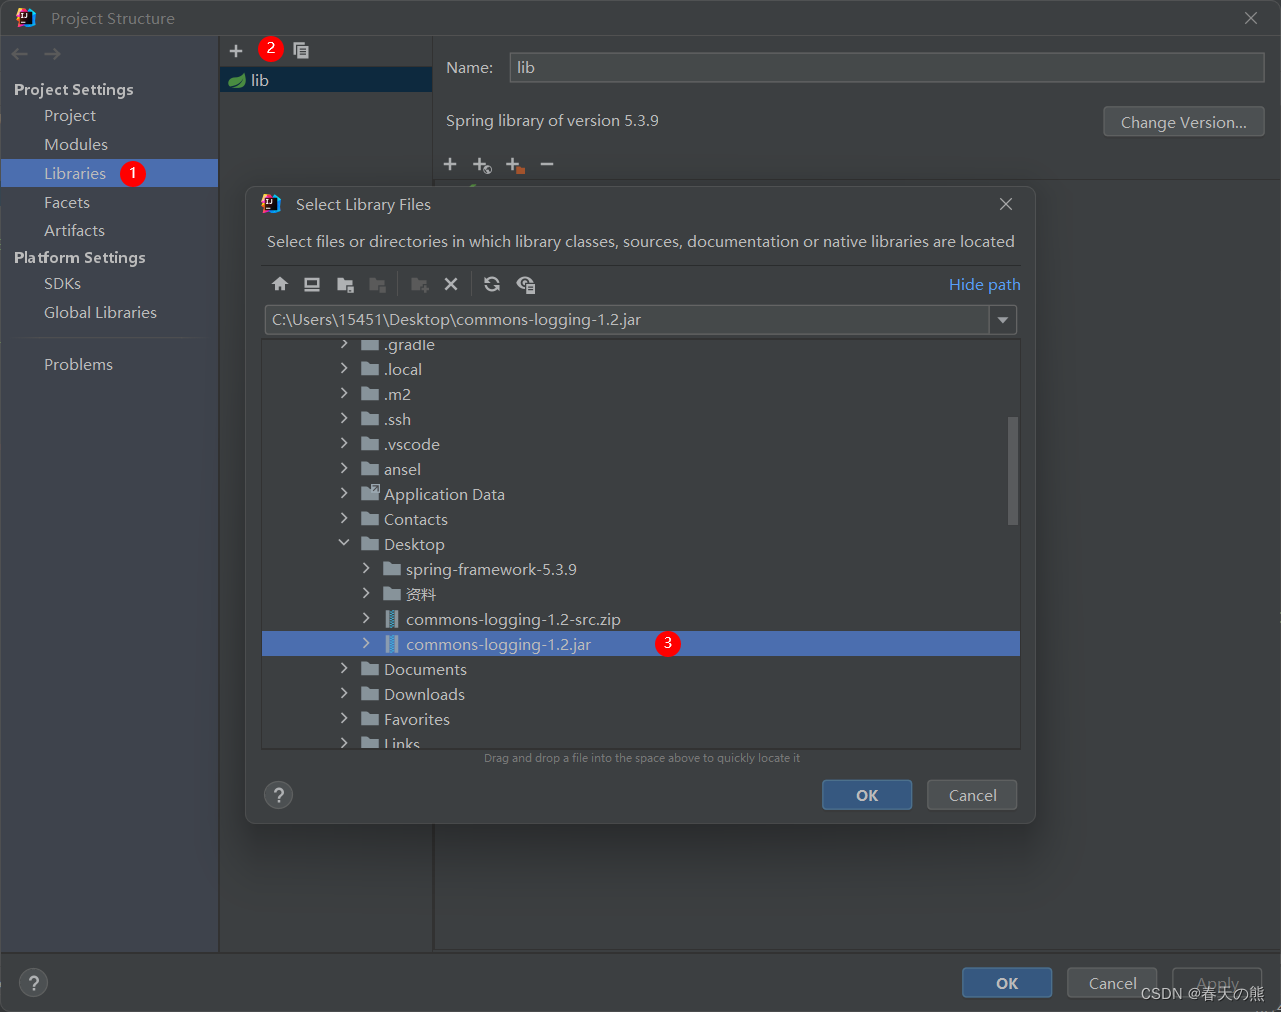Click the Hide path link

click(984, 285)
